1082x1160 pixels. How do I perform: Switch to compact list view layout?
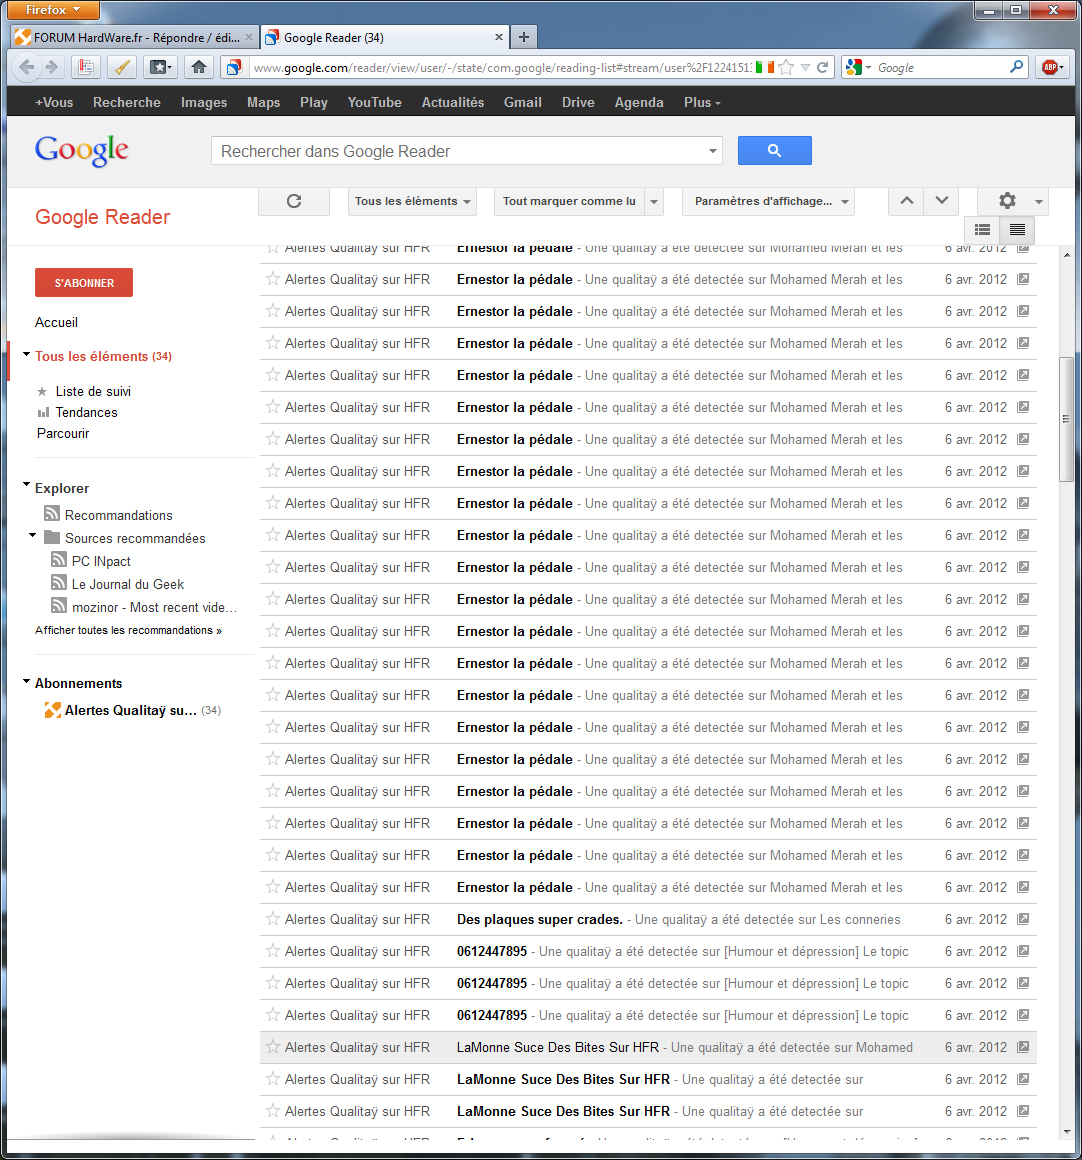1017,229
